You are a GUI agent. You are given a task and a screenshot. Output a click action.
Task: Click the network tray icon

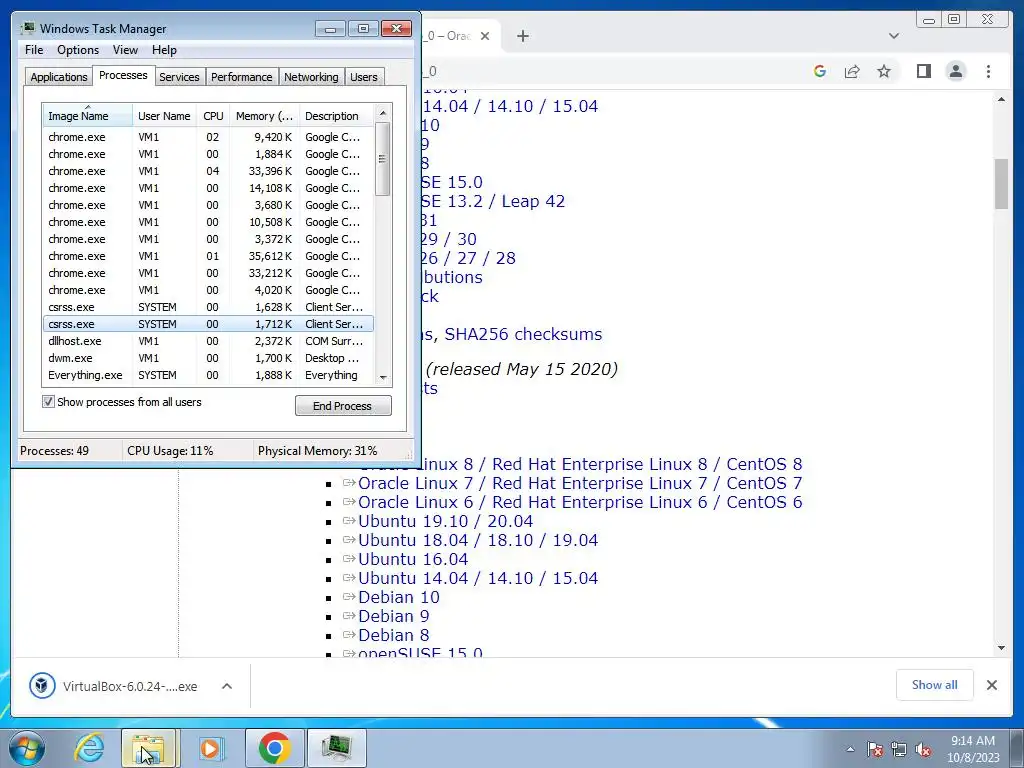coord(899,749)
